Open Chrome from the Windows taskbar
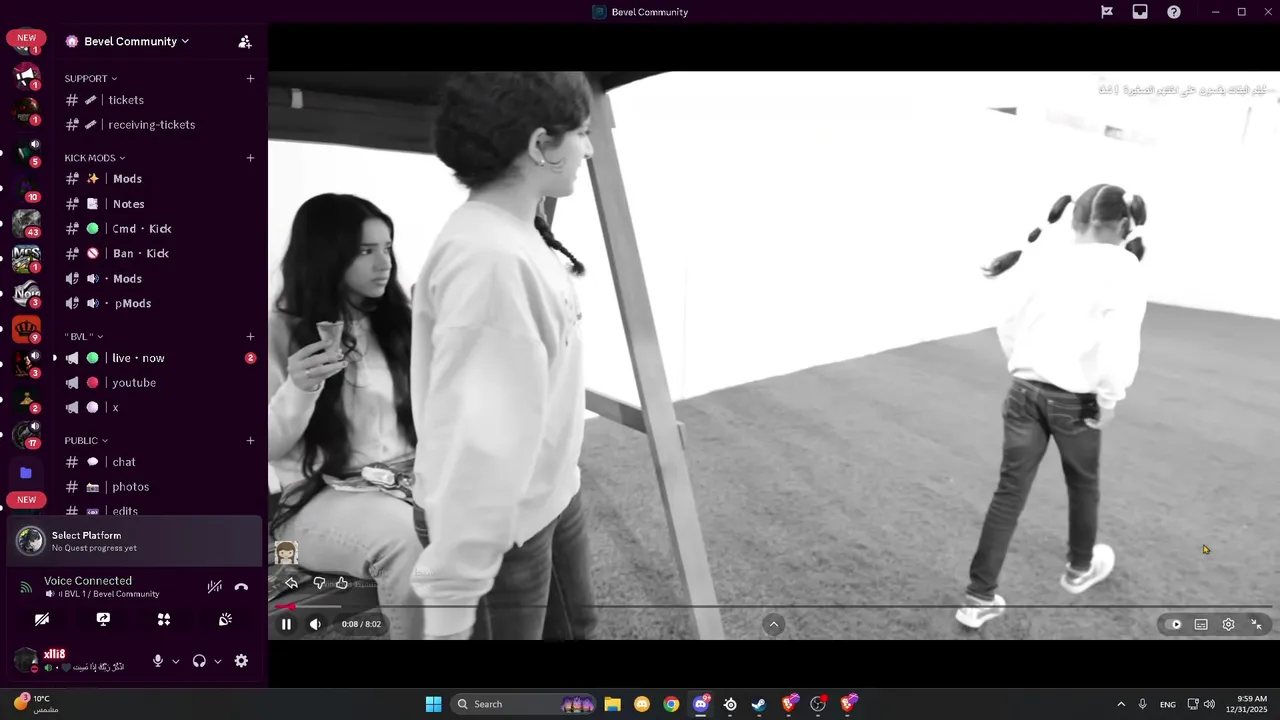The height and width of the screenshot is (720, 1280). point(671,704)
